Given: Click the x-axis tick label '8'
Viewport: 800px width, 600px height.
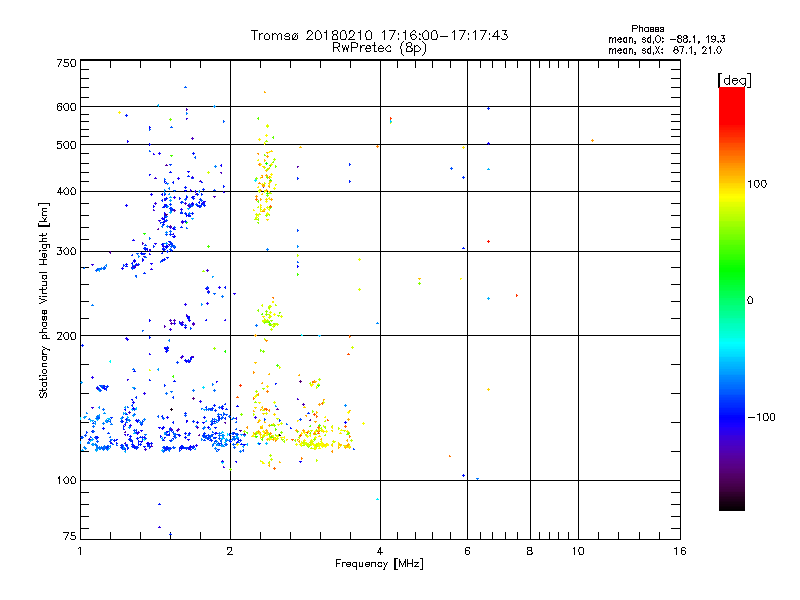Looking at the screenshot, I should point(530,551).
